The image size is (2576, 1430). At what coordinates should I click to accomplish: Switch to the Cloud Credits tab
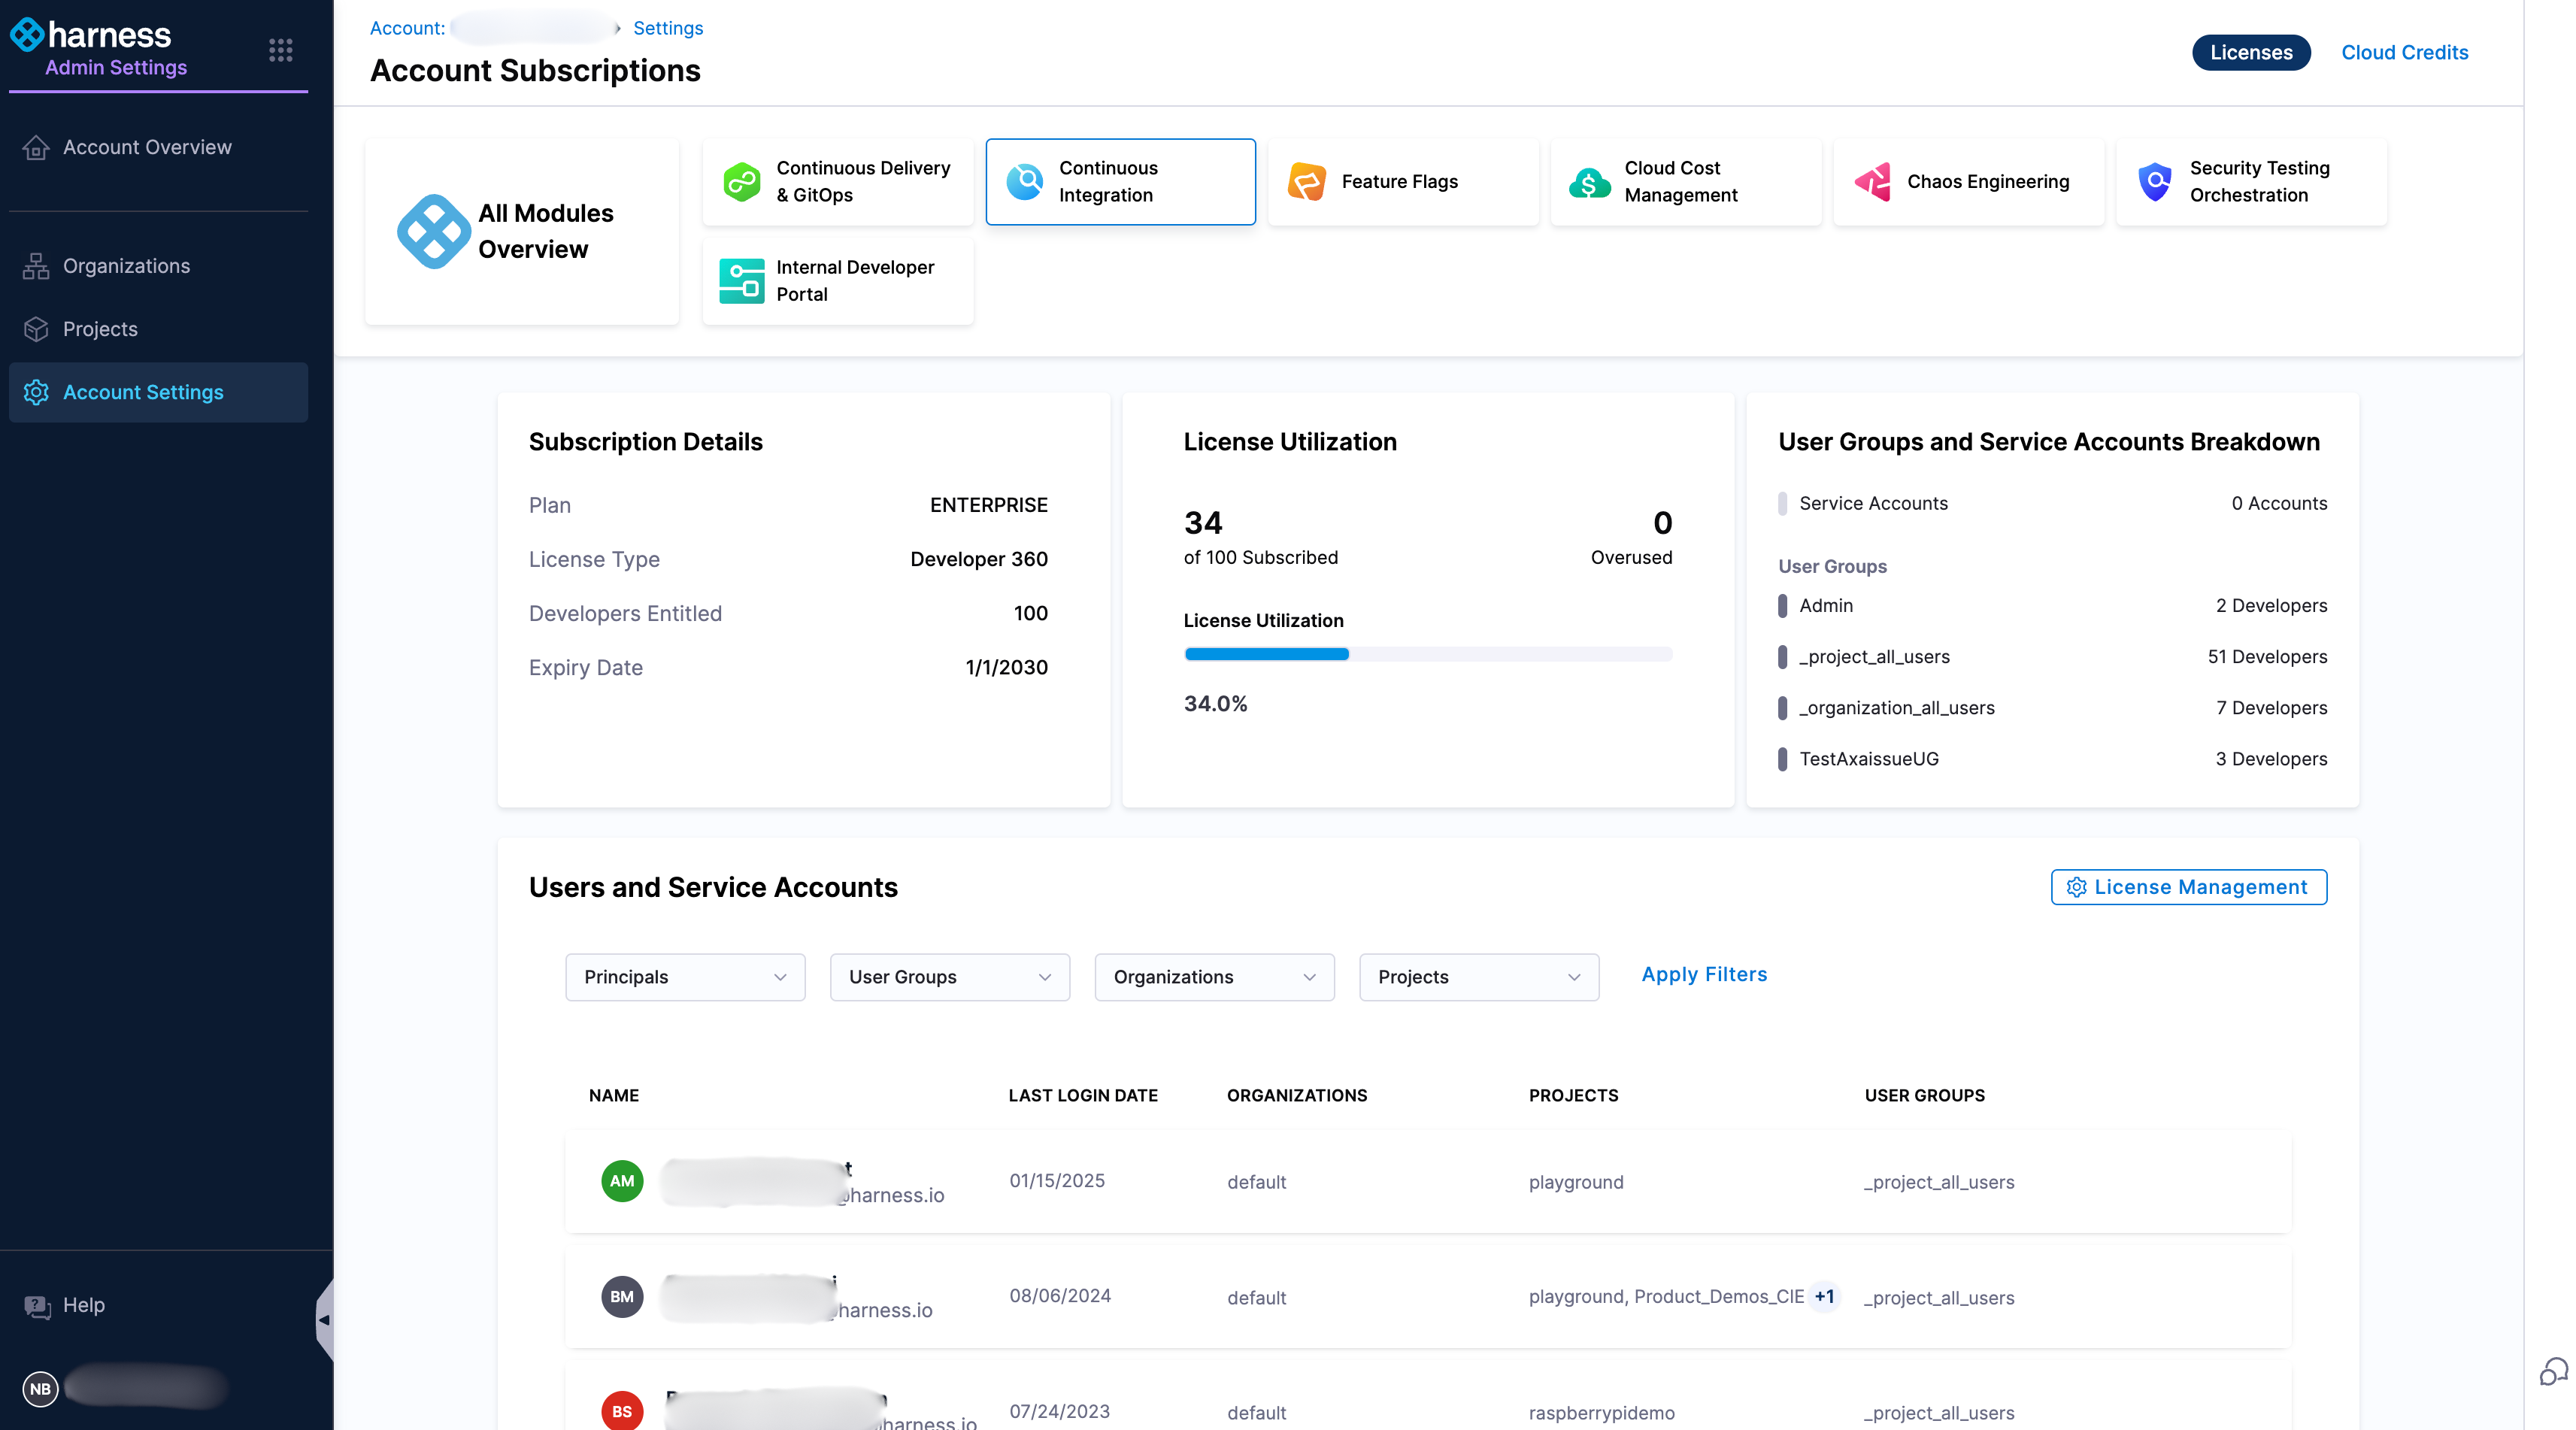[x=2404, y=53]
